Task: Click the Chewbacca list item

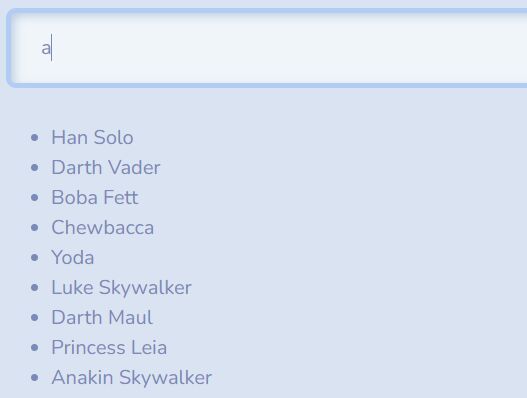Action: [103, 228]
